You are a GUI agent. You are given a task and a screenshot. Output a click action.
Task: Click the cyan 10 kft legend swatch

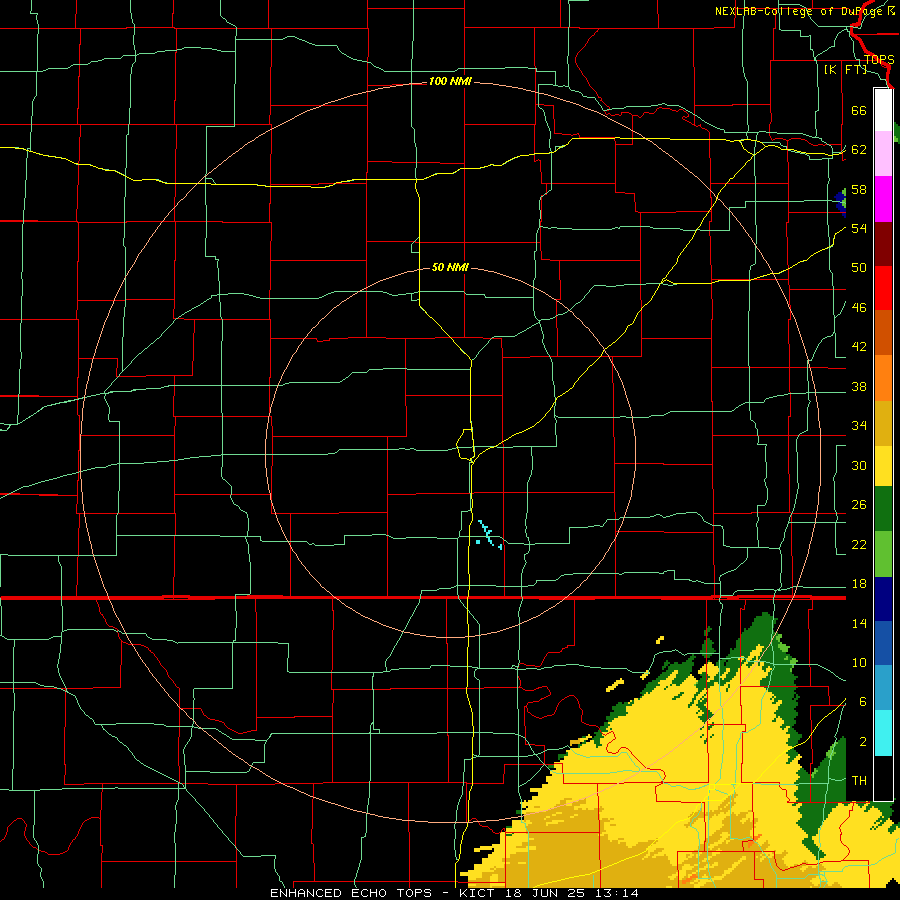click(x=883, y=733)
